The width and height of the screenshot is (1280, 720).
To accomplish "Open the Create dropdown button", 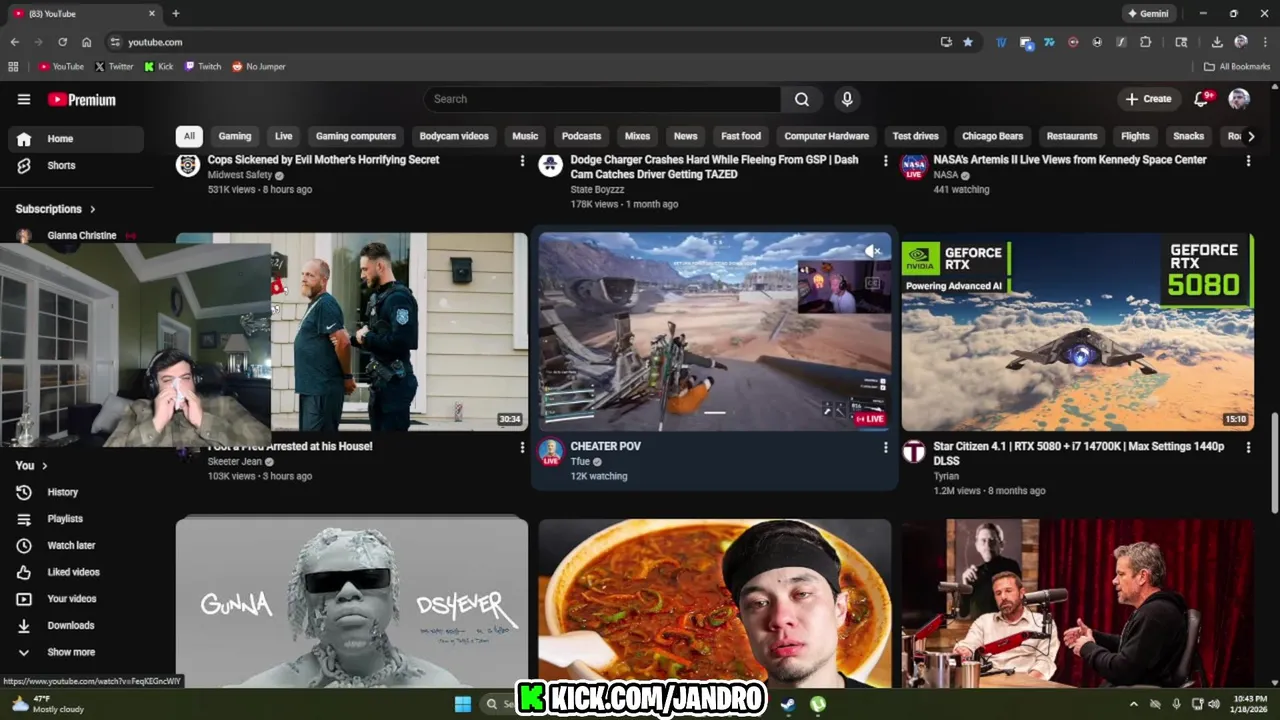I will pos(1148,99).
